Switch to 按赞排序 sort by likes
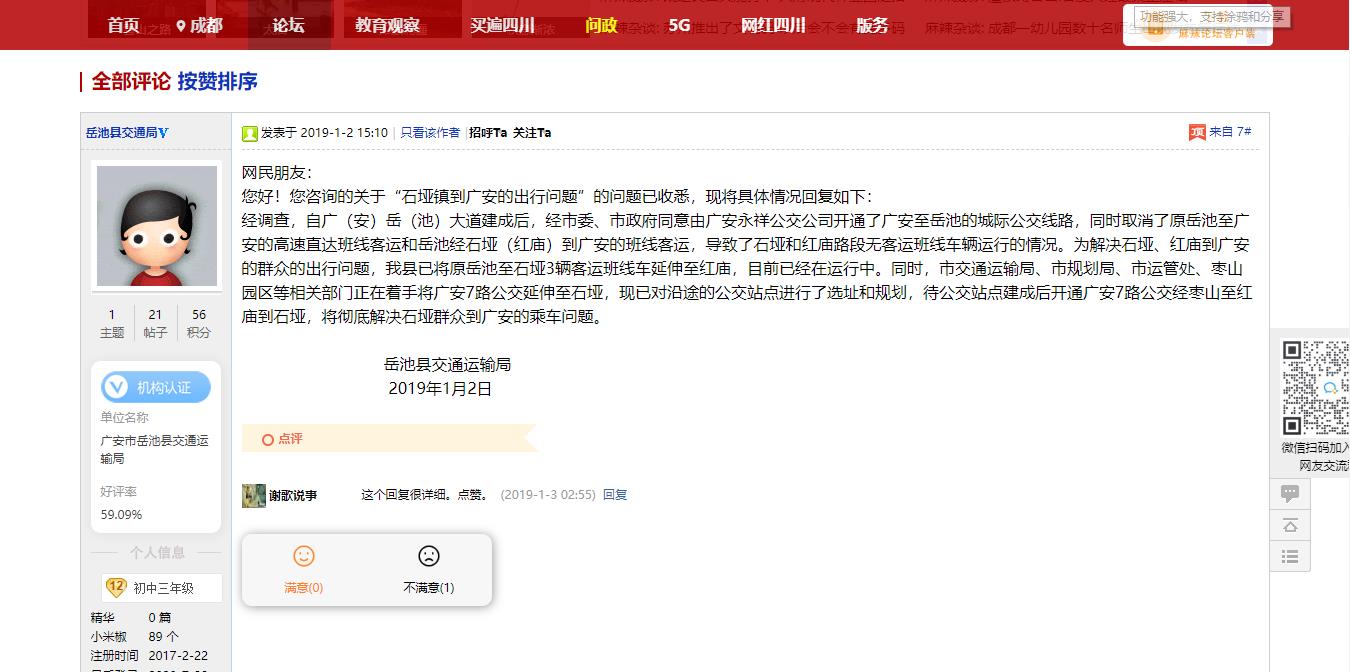The height and width of the screenshot is (672, 1350). 217,82
